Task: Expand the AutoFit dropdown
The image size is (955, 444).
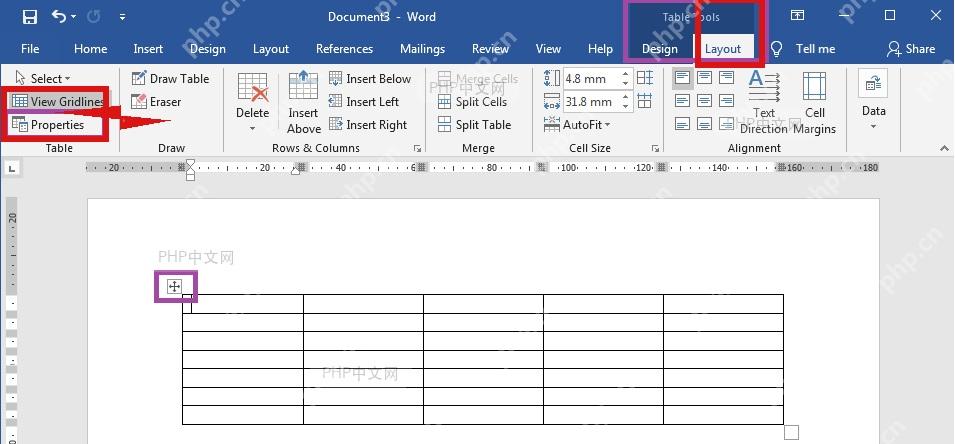Action: click(x=577, y=125)
